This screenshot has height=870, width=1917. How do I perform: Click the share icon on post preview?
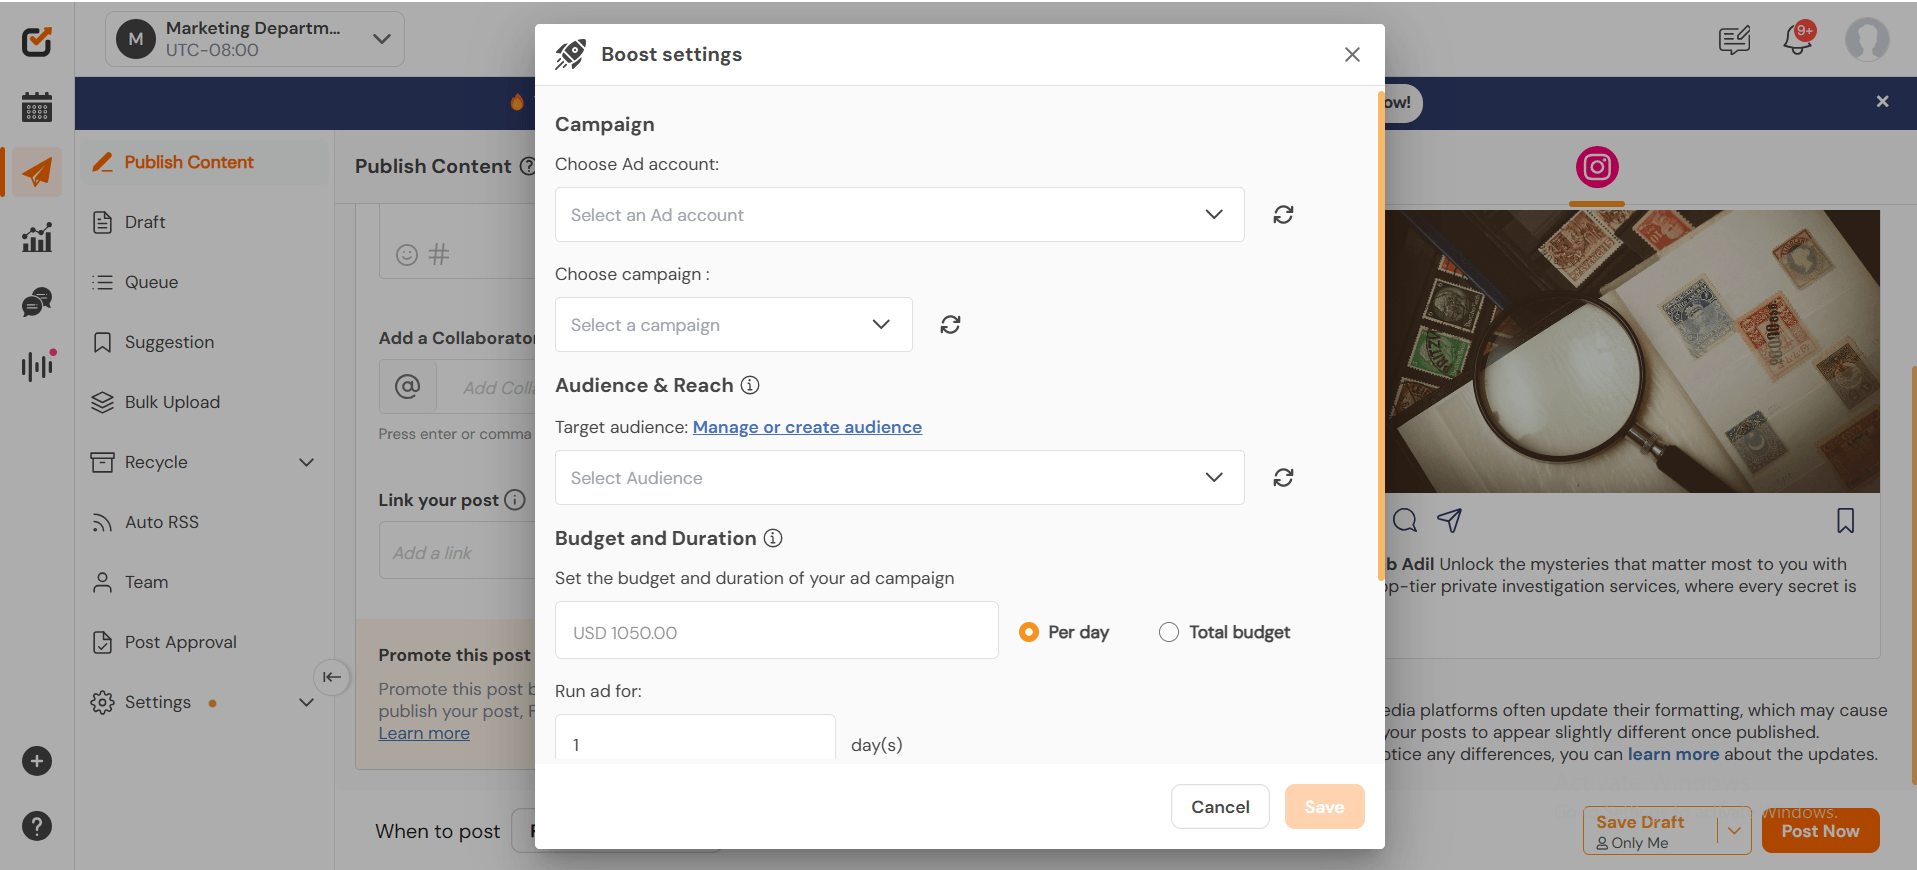[x=1449, y=520]
